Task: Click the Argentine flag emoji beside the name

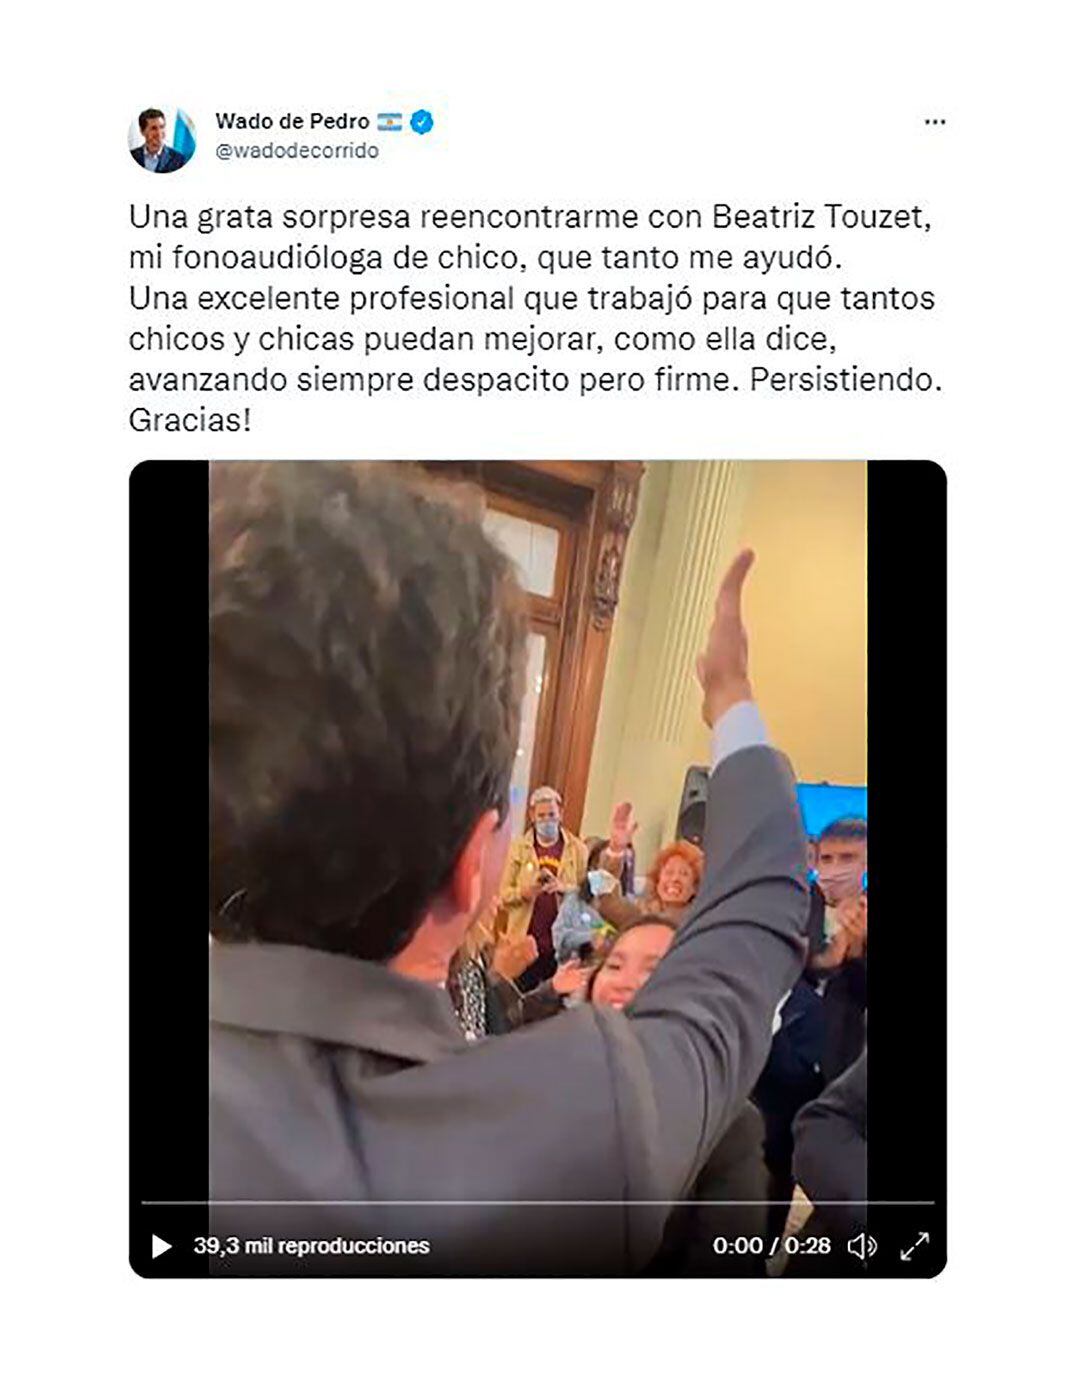Action: click(x=389, y=122)
